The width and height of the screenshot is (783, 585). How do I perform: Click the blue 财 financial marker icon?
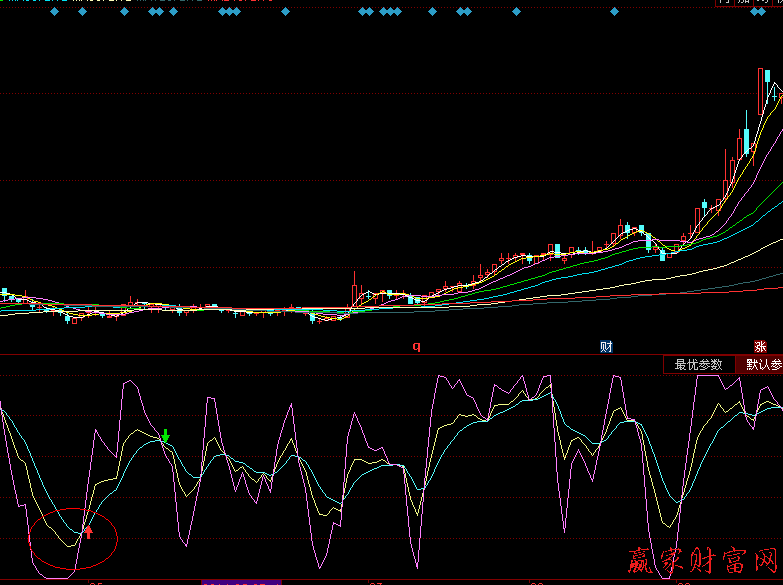(x=606, y=346)
